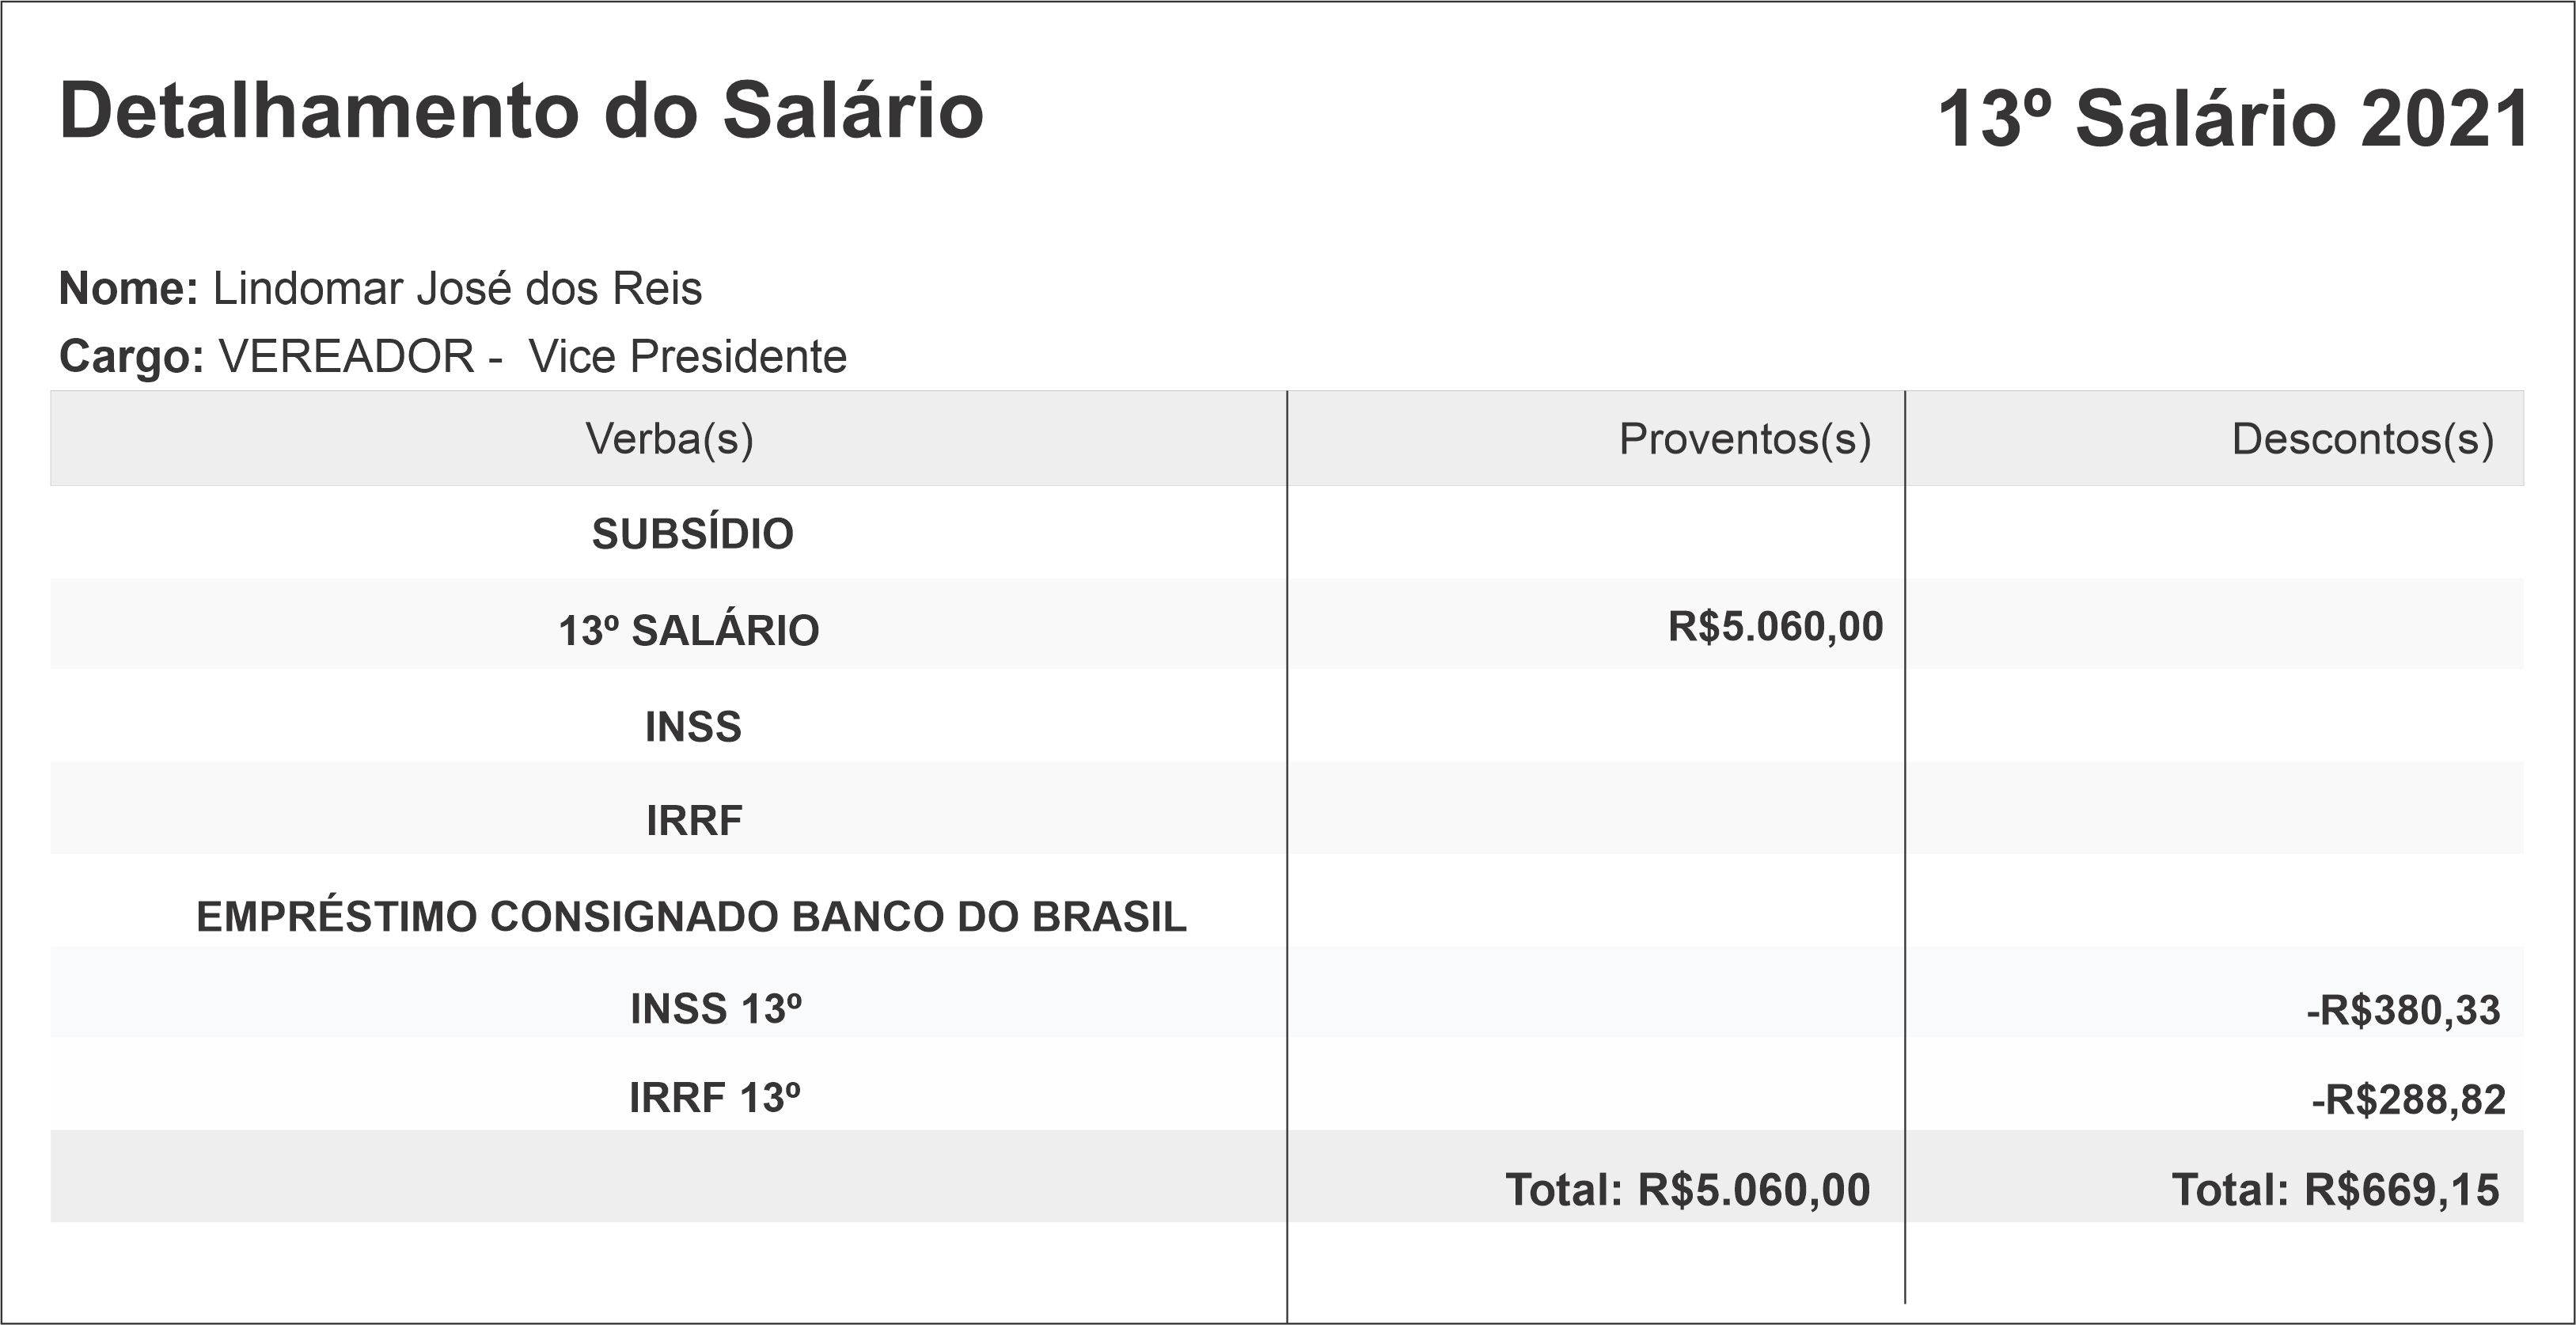Click the 'Cargo:' label
2576x1325 pixels.
click(131, 357)
